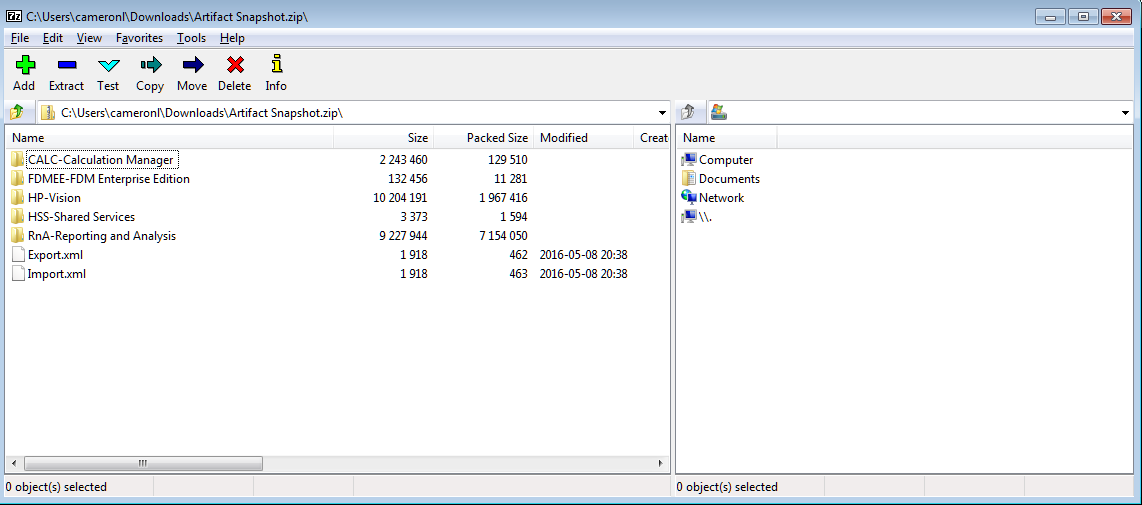The image size is (1142, 505).
Task: Click the Import.xml file icon
Action: (18, 273)
